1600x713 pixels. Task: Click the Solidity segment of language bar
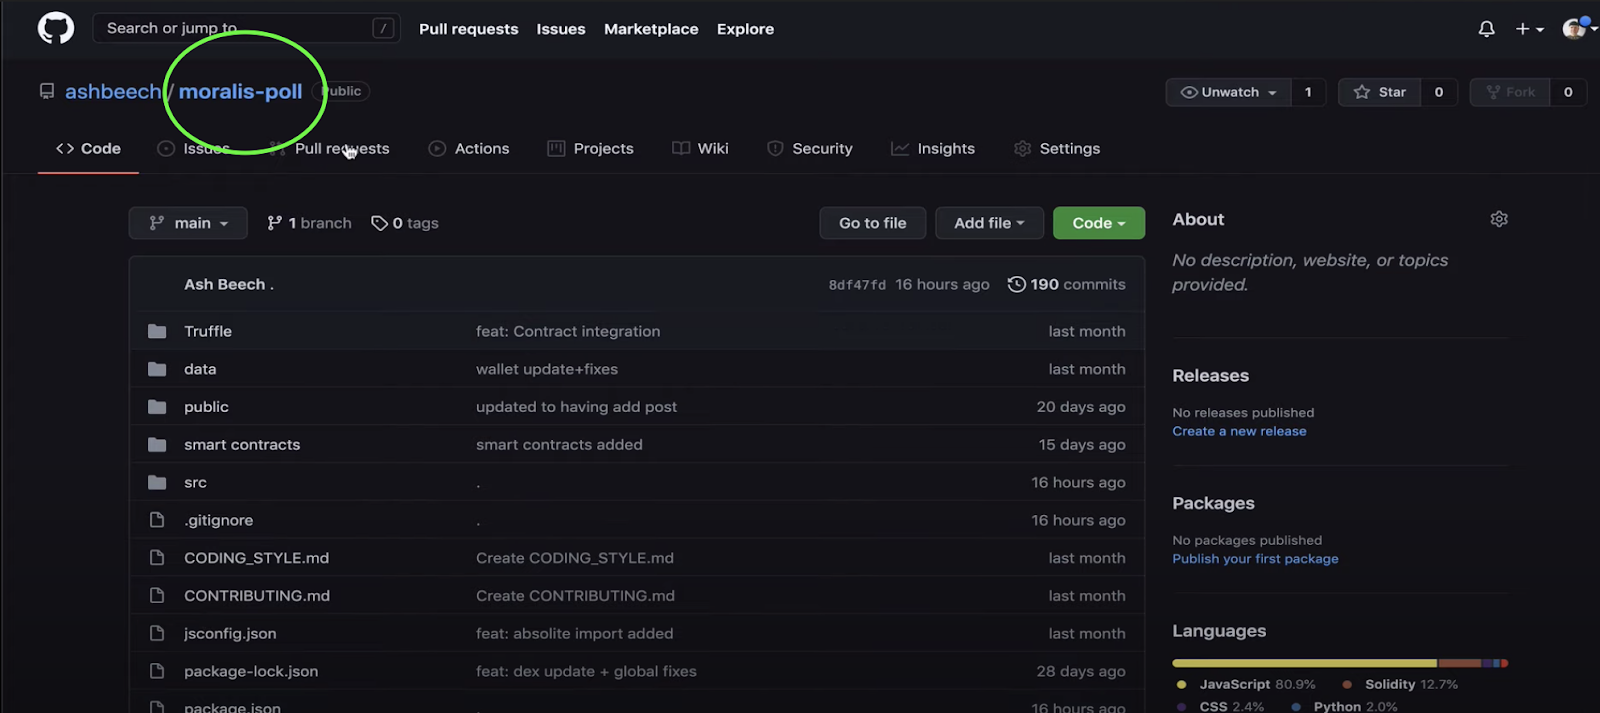click(x=1459, y=663)
